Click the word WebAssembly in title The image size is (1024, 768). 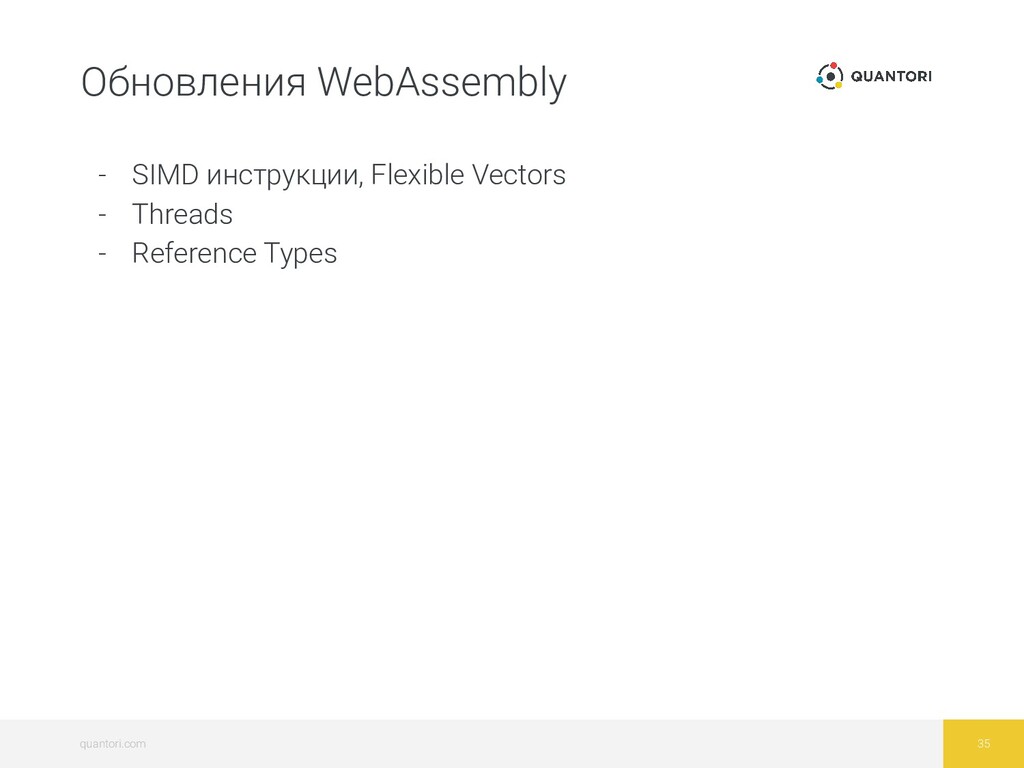coord(442,84)
